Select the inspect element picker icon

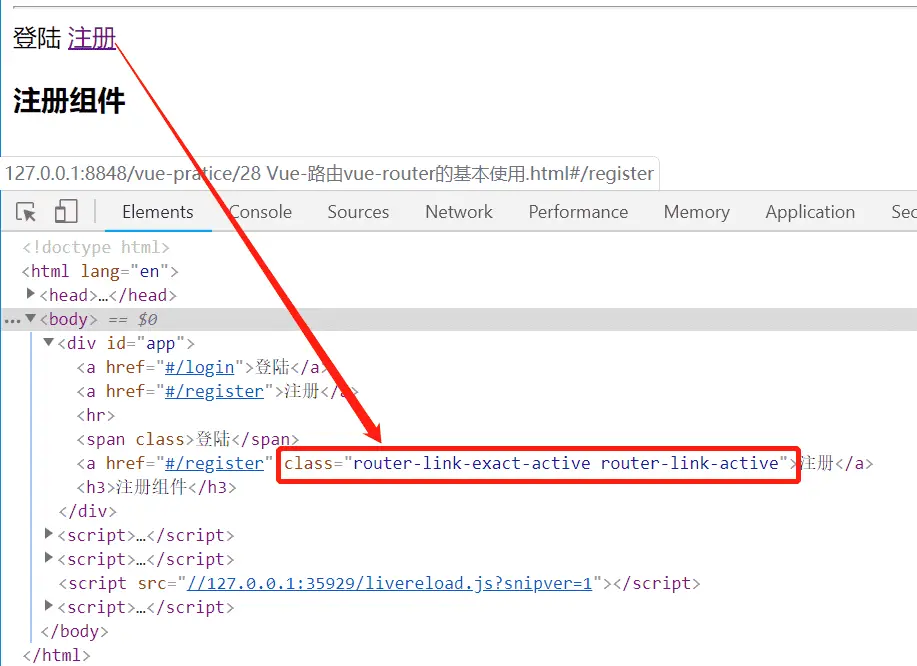pos(26,212)
